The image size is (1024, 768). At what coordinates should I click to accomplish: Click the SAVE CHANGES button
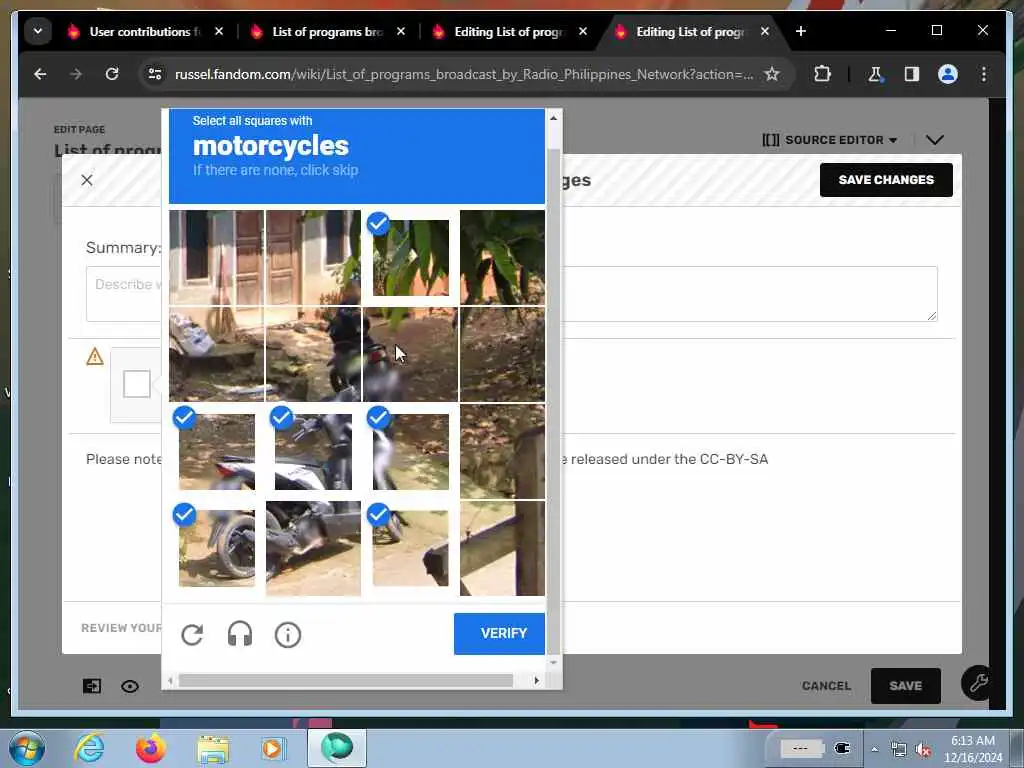(886, 180)
